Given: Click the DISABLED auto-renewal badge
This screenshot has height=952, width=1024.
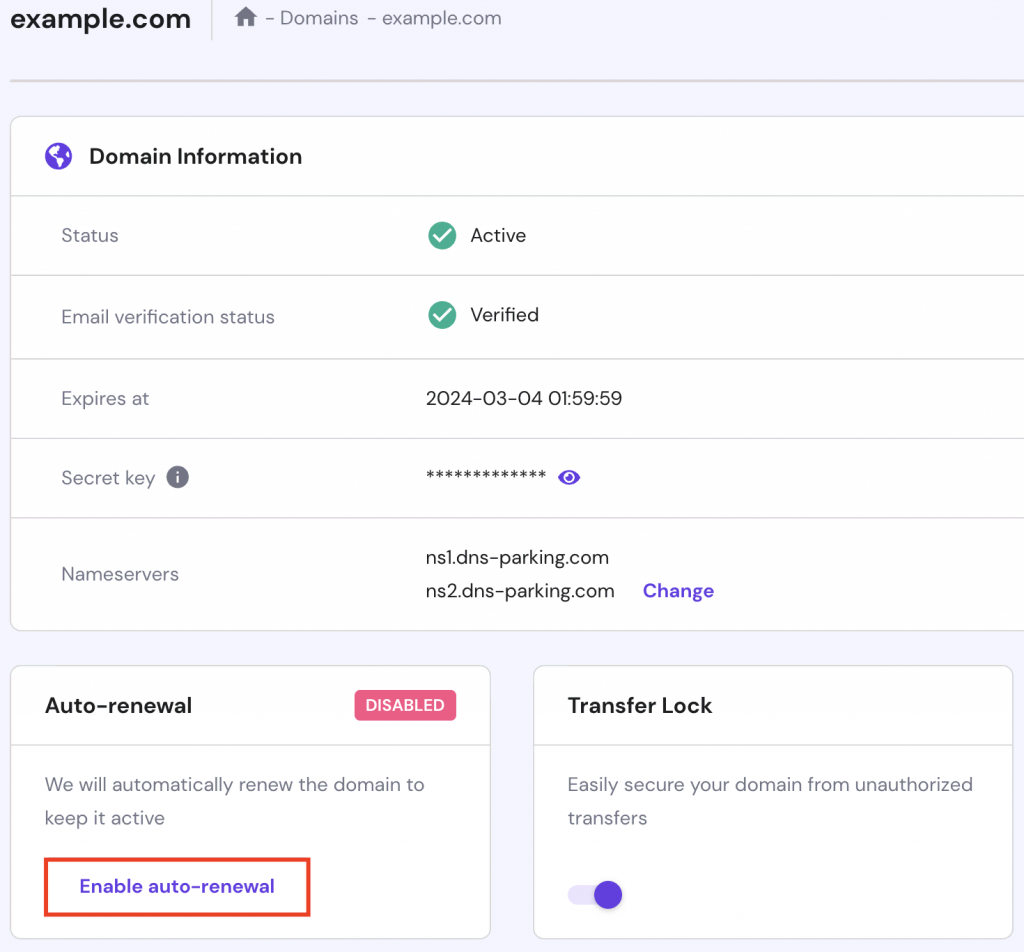Looking at the screenshot, I should pyautogui.click(x=405, y=705).
